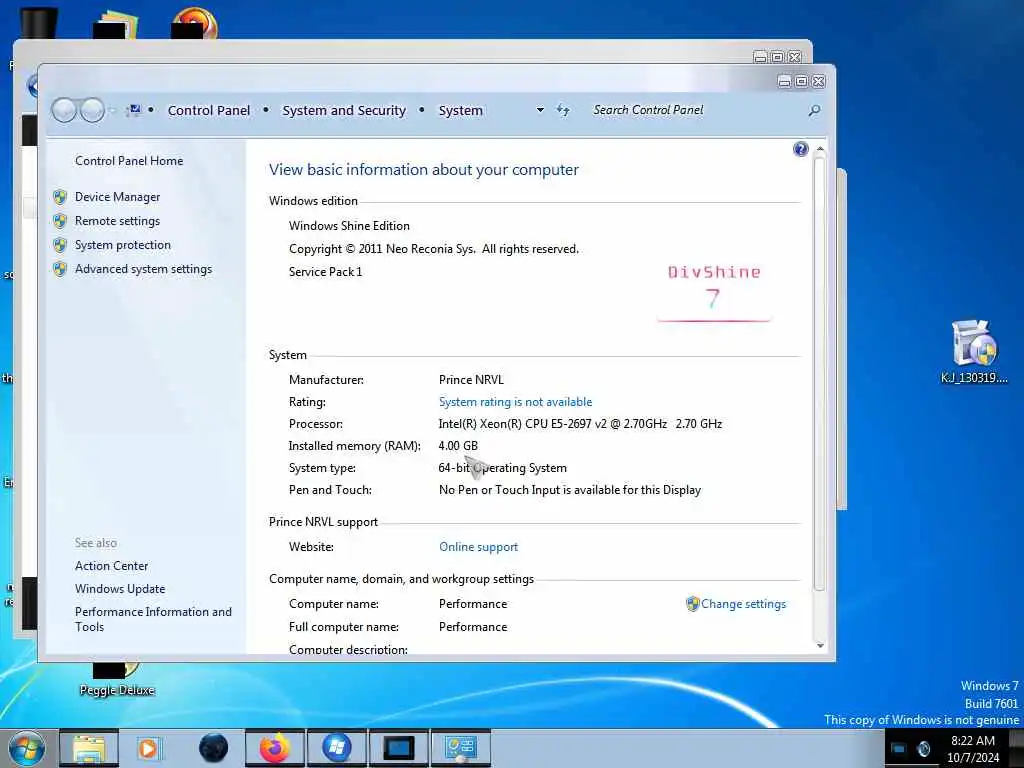The width and height of the screenshot is (1024, 768).
Task: Close the System window
Action: coord(818,81)
